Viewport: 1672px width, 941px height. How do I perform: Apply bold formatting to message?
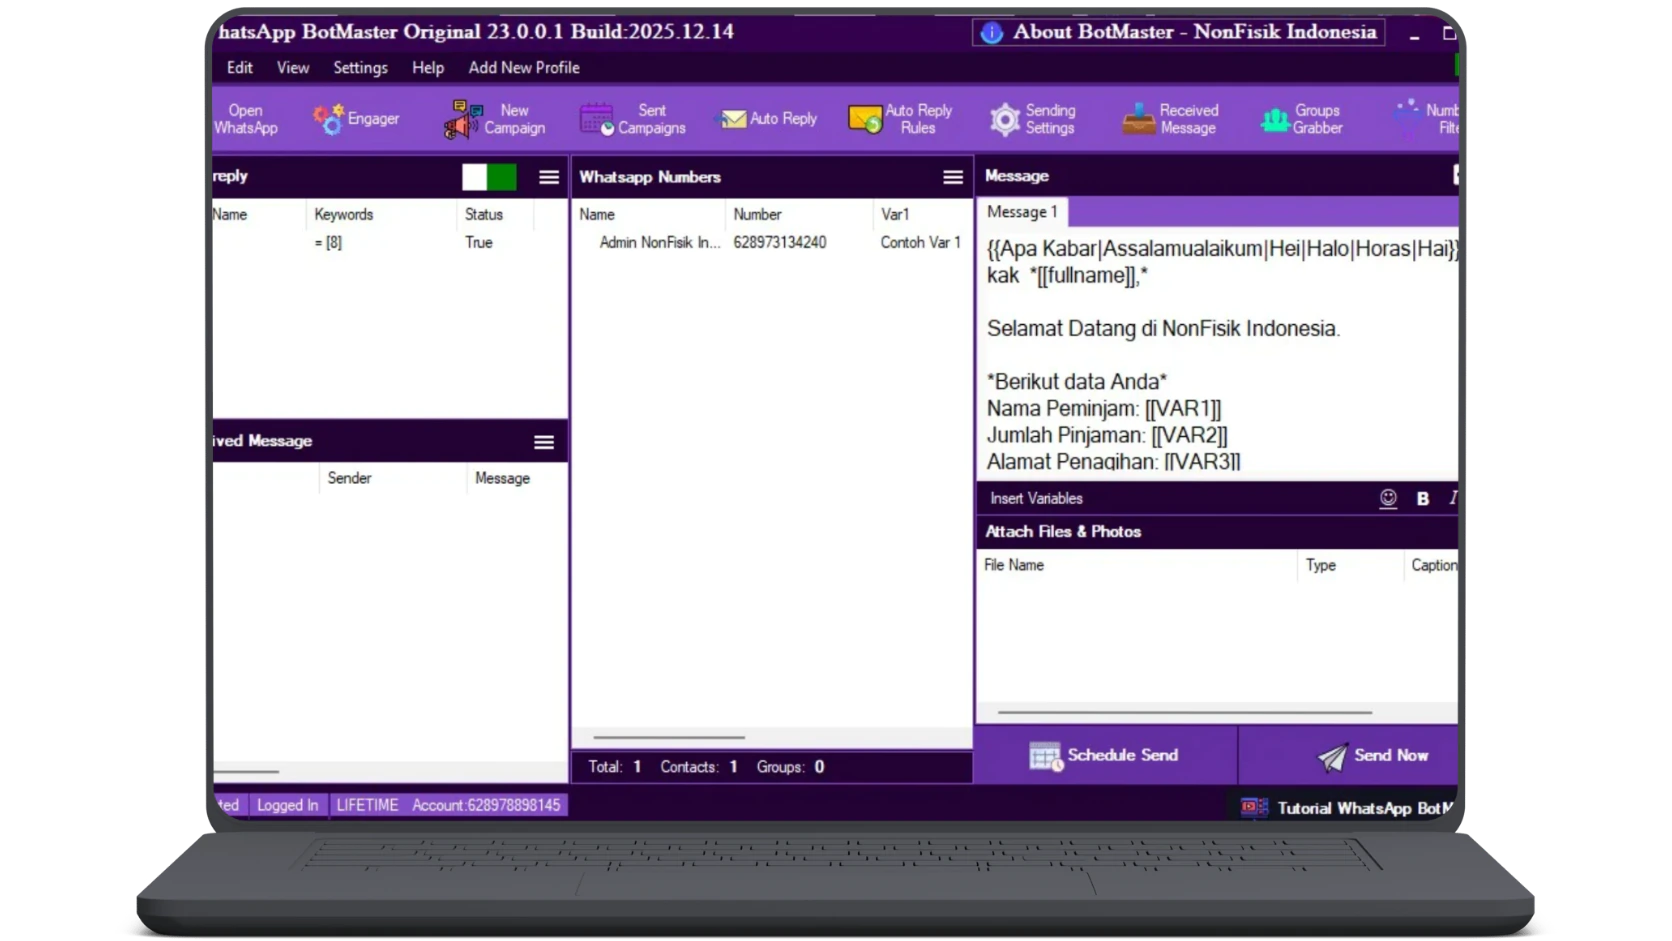tap(1423, 498)
